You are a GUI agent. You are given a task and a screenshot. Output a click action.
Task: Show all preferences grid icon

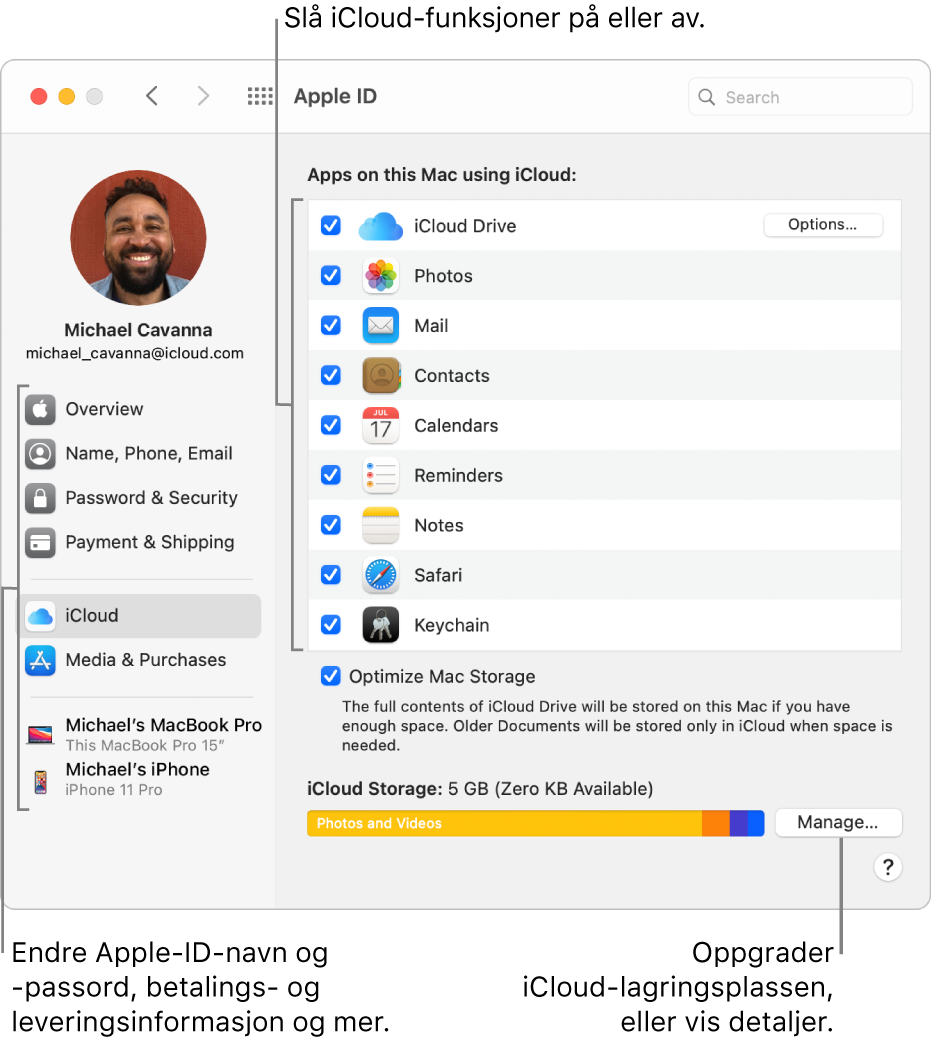click(x=260, y=96)
